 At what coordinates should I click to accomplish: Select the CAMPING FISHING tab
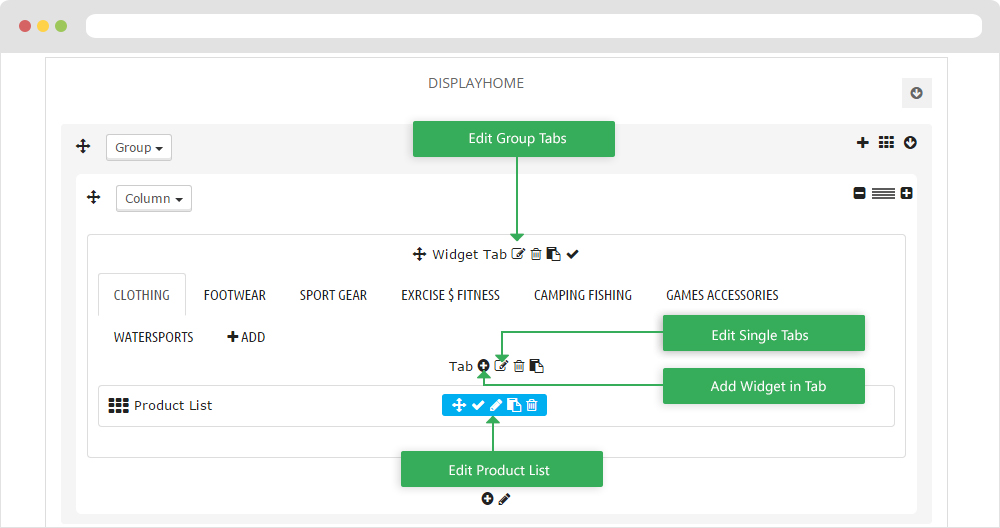[x=583, y=295]
